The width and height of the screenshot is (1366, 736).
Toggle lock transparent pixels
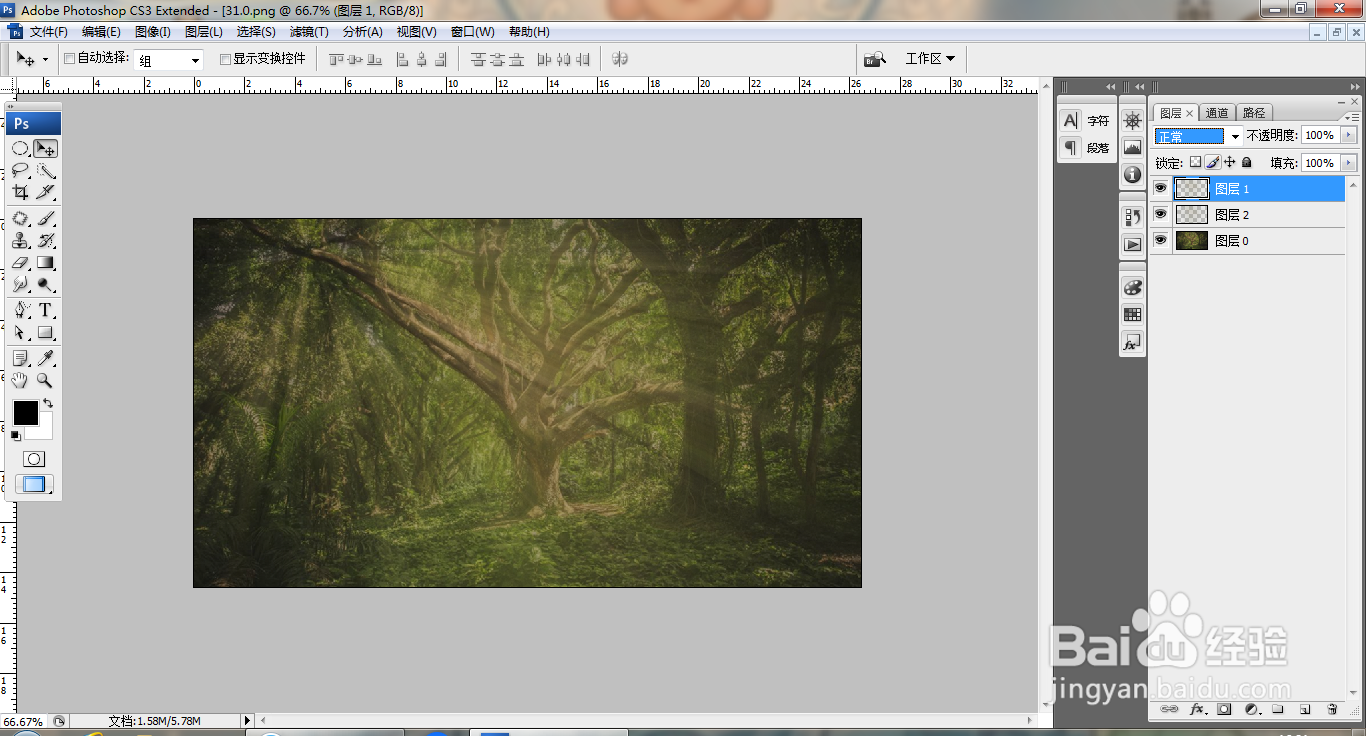point(1195,162)
